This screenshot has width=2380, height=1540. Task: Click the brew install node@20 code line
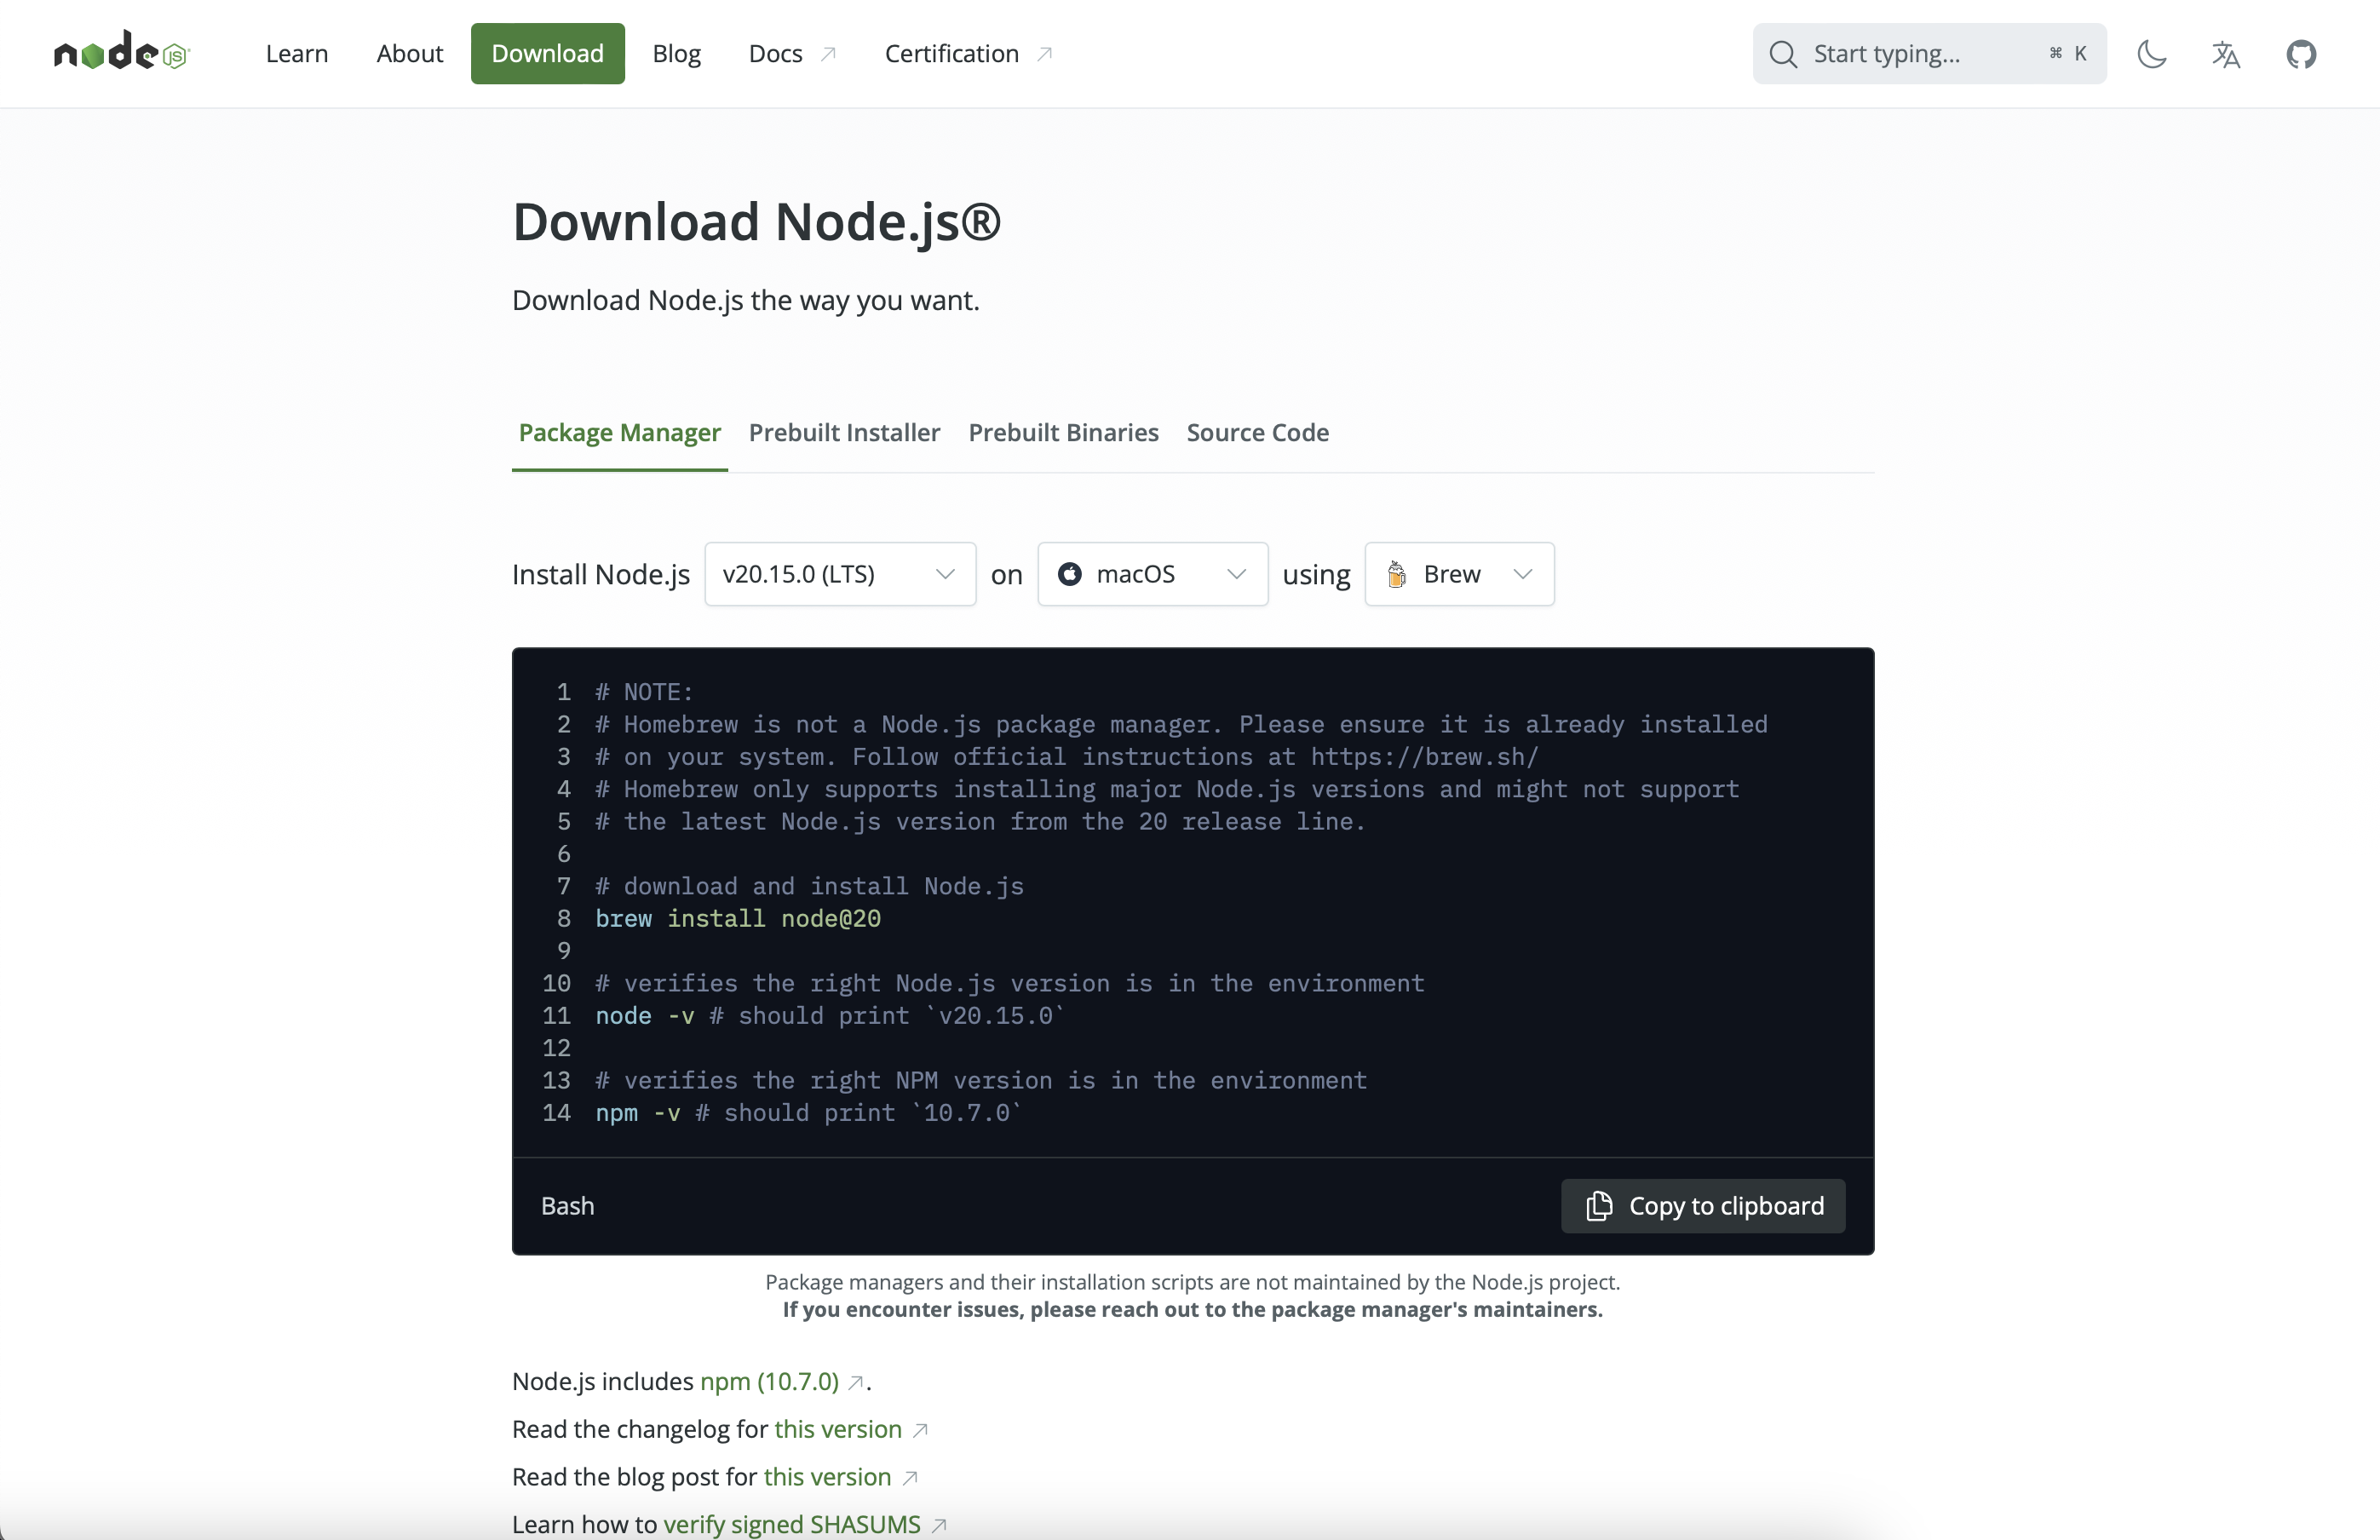pos(738,919)
